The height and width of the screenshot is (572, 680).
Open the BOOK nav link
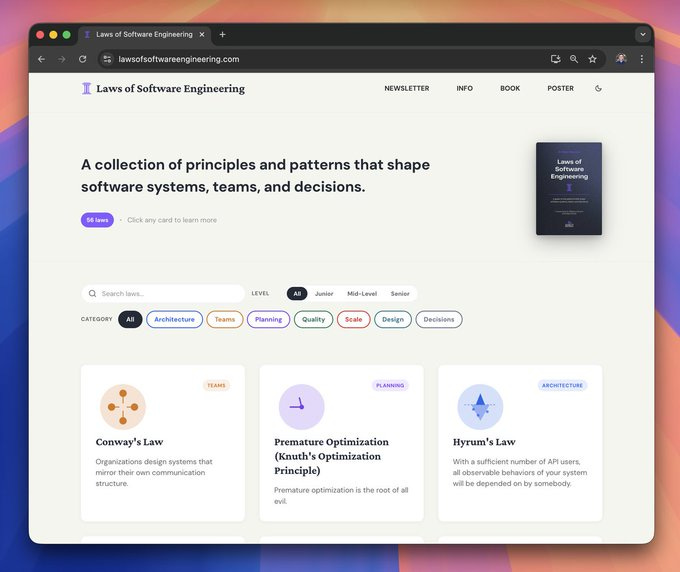510,88
